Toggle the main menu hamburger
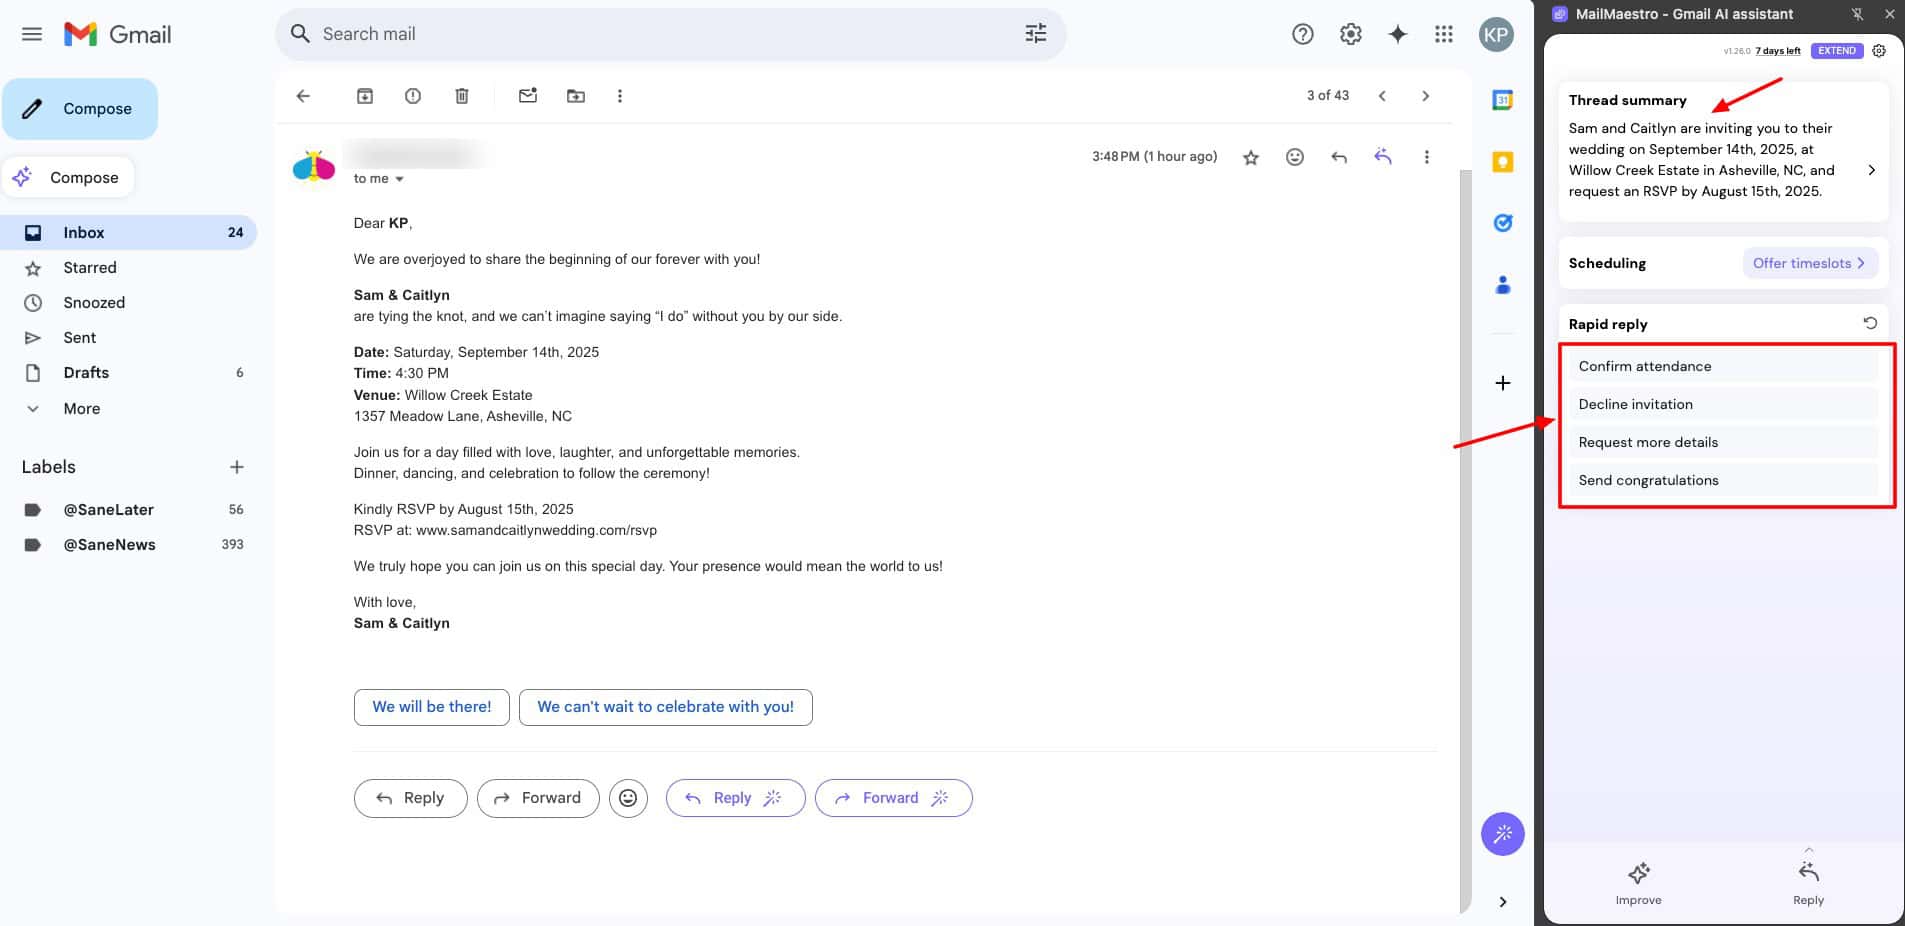The image size is (1905, 926). (x=32, y=34)
